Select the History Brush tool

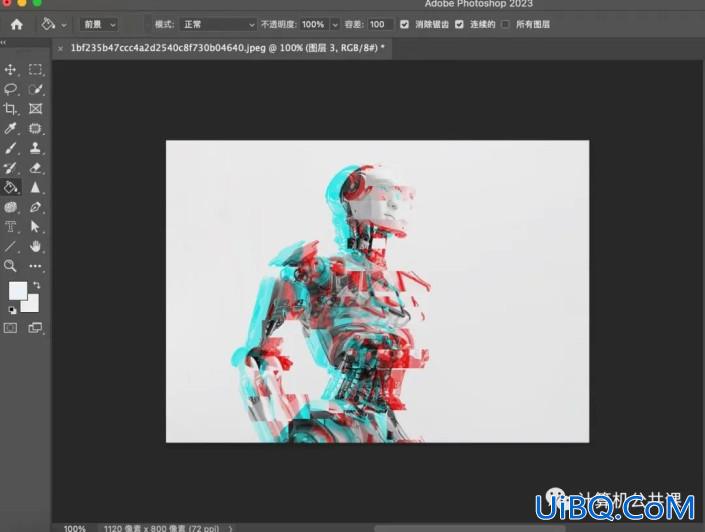10,168
